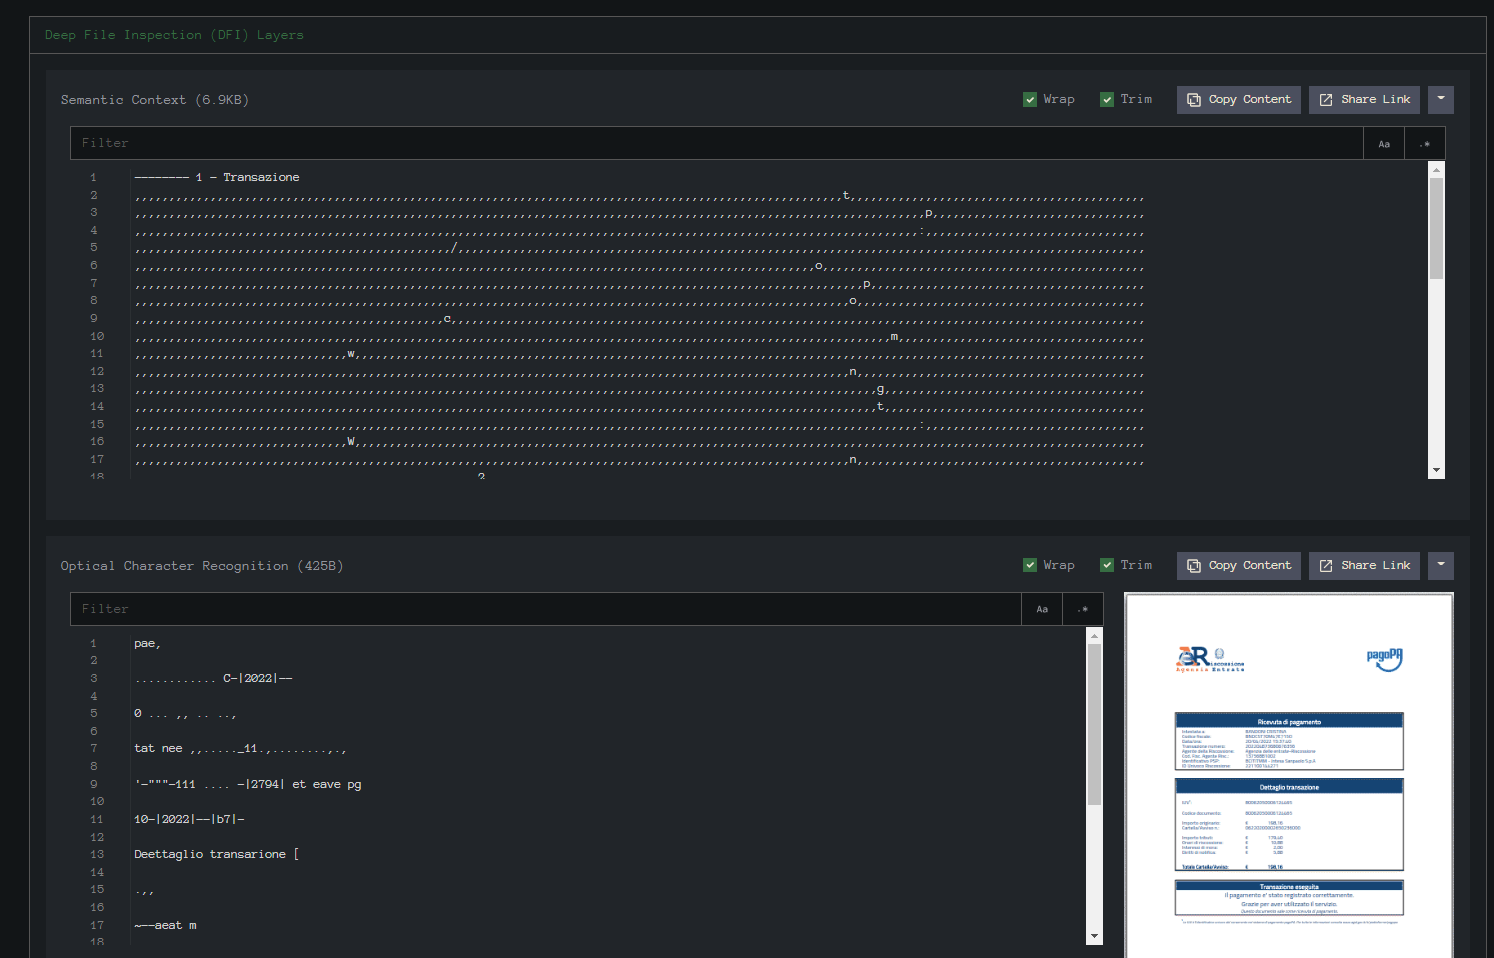Image resolution: width=1494 pixels, height=958 pixels.
Task: Copy Content of Optical Character Recognition layer
Action: click(x=1239, y=566)
